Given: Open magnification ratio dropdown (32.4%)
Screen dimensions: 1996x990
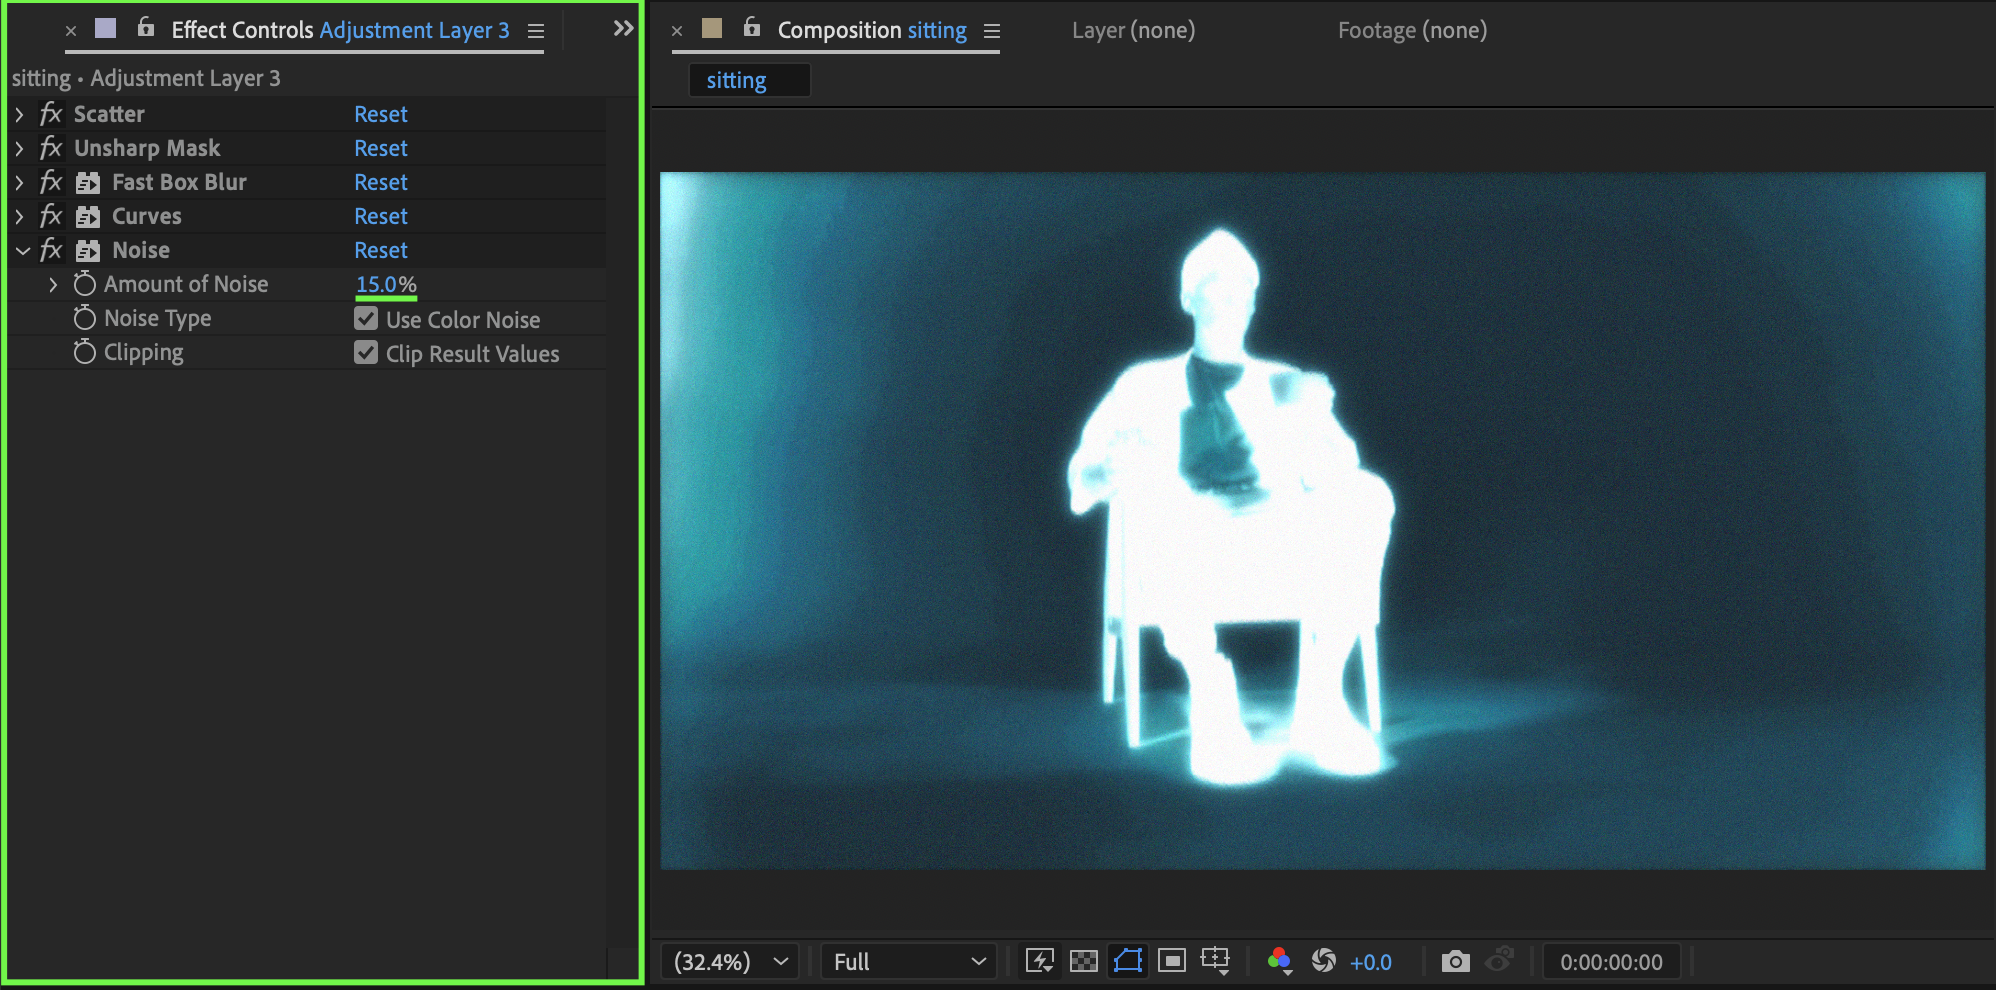Looking at the screenshot, I should click(730, 962).
